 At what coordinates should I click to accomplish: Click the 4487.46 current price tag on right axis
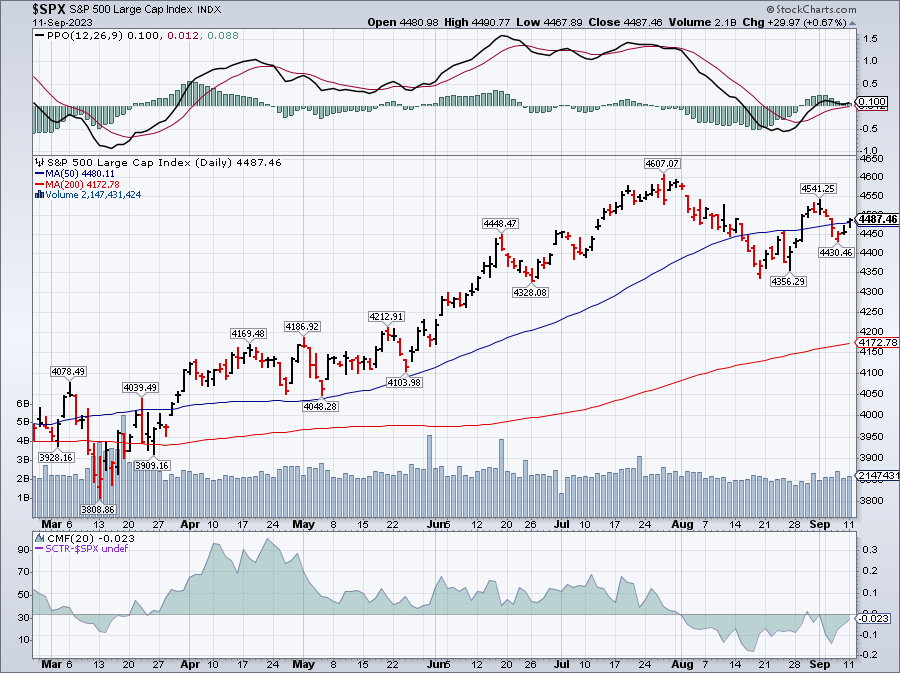click(877, 219)
